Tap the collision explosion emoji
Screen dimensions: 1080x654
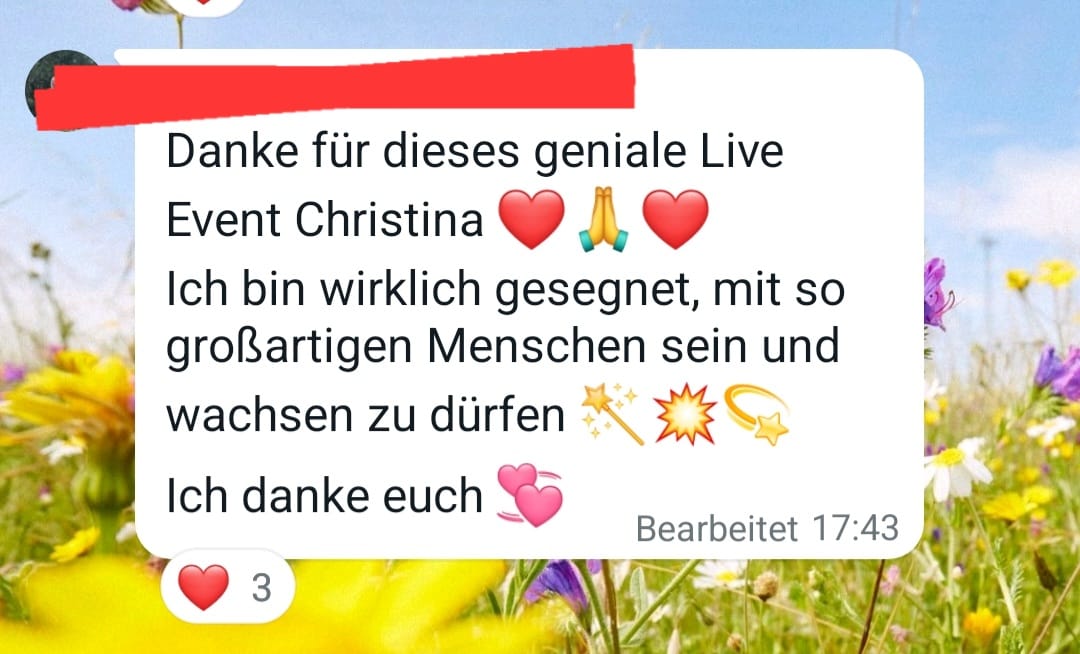tap(685, 414)
